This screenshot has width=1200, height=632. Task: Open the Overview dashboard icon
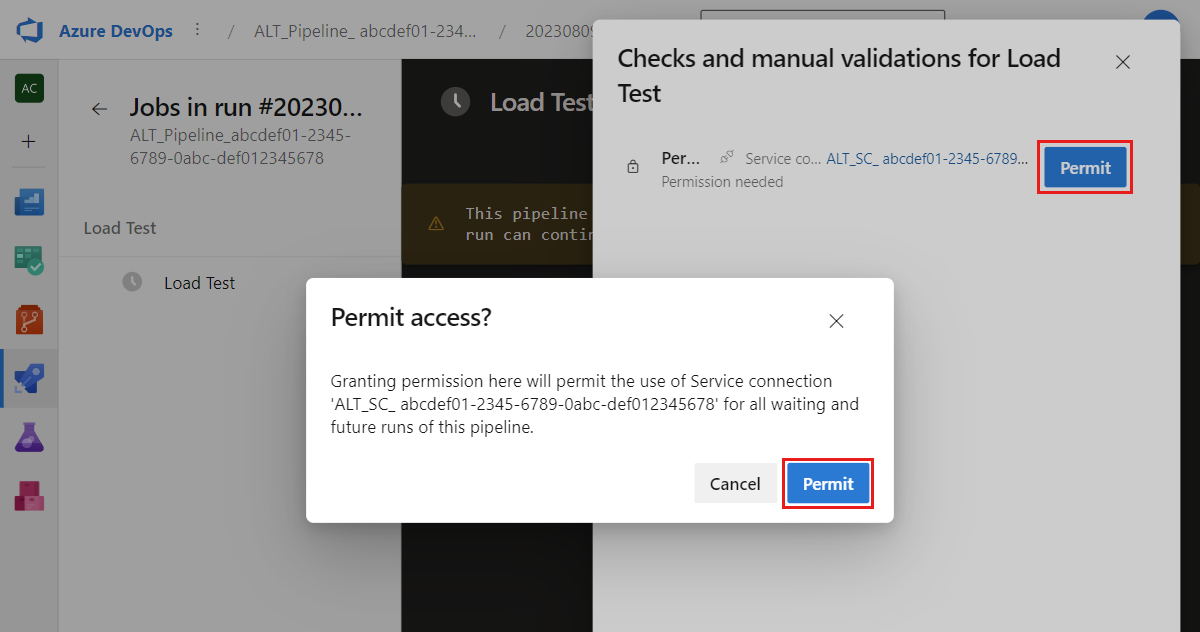tap(29, 203)
